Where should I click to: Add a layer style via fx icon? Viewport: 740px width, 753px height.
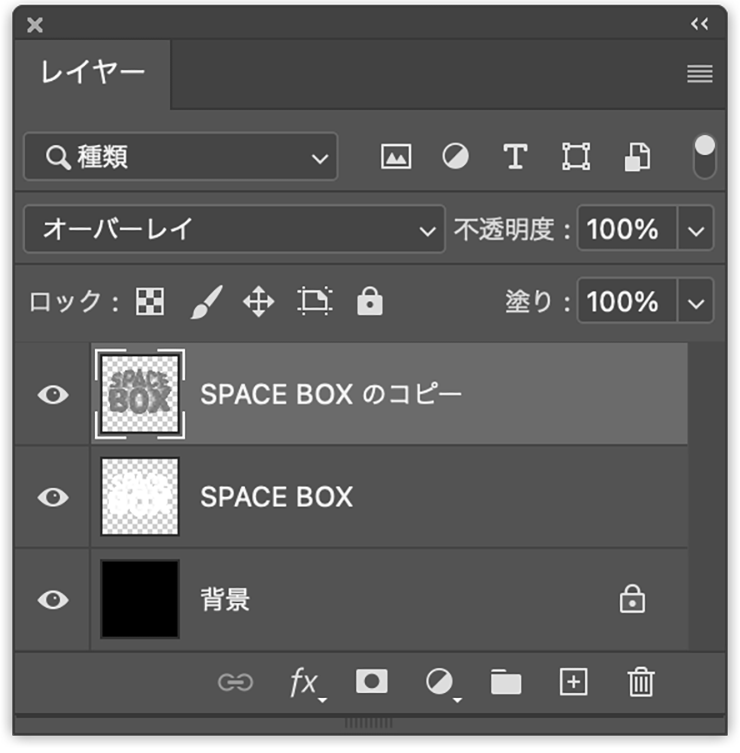(304, 683)
